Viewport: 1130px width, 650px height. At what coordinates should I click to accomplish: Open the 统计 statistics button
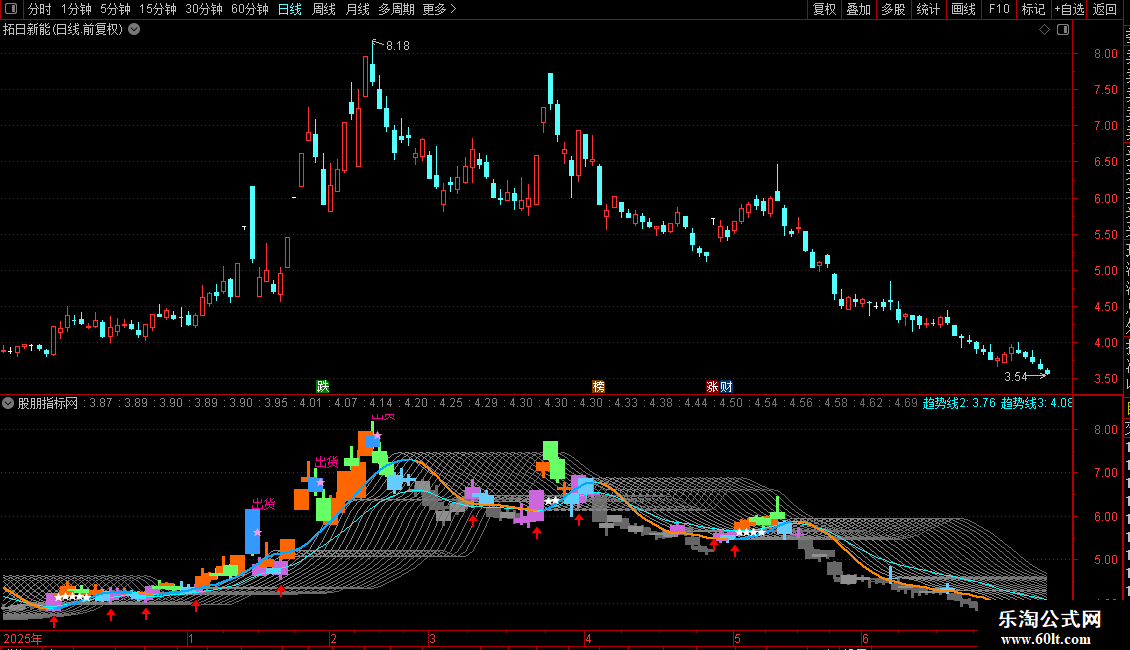click(927, 9)
